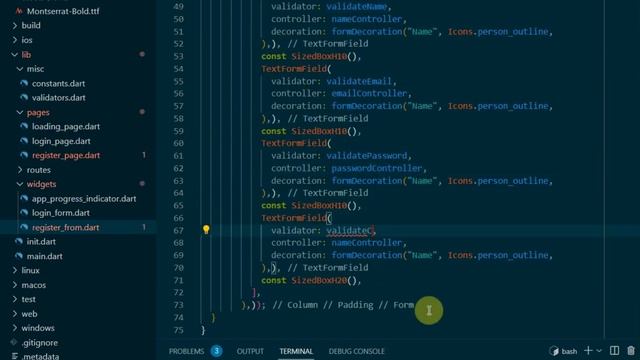Click emailController on line 56

369,93
